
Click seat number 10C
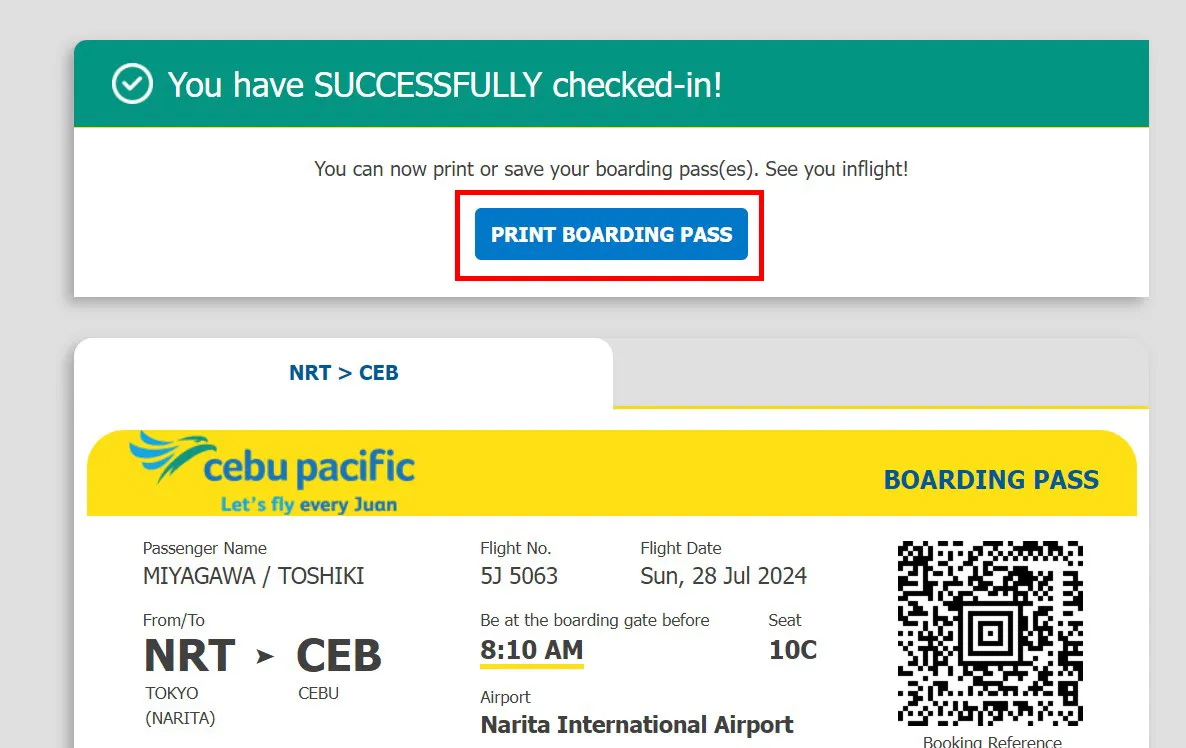pos(792,650)
